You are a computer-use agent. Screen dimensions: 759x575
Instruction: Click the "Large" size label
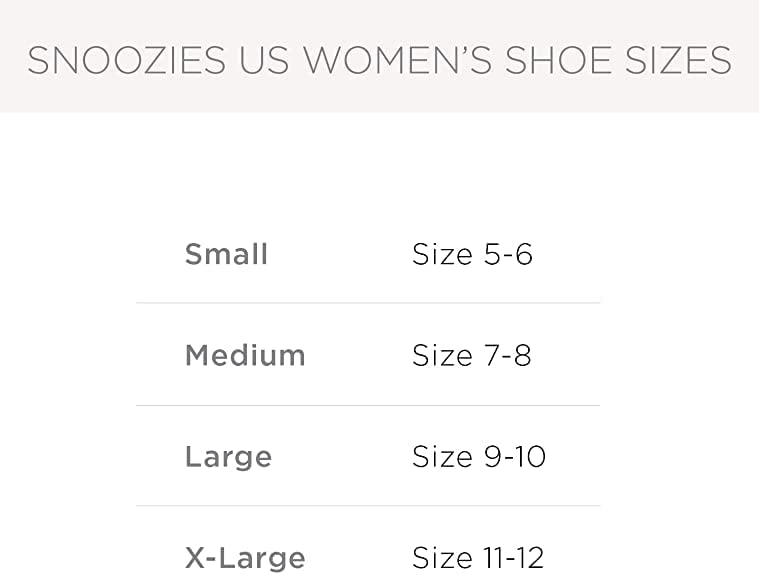tap(228, 457)
